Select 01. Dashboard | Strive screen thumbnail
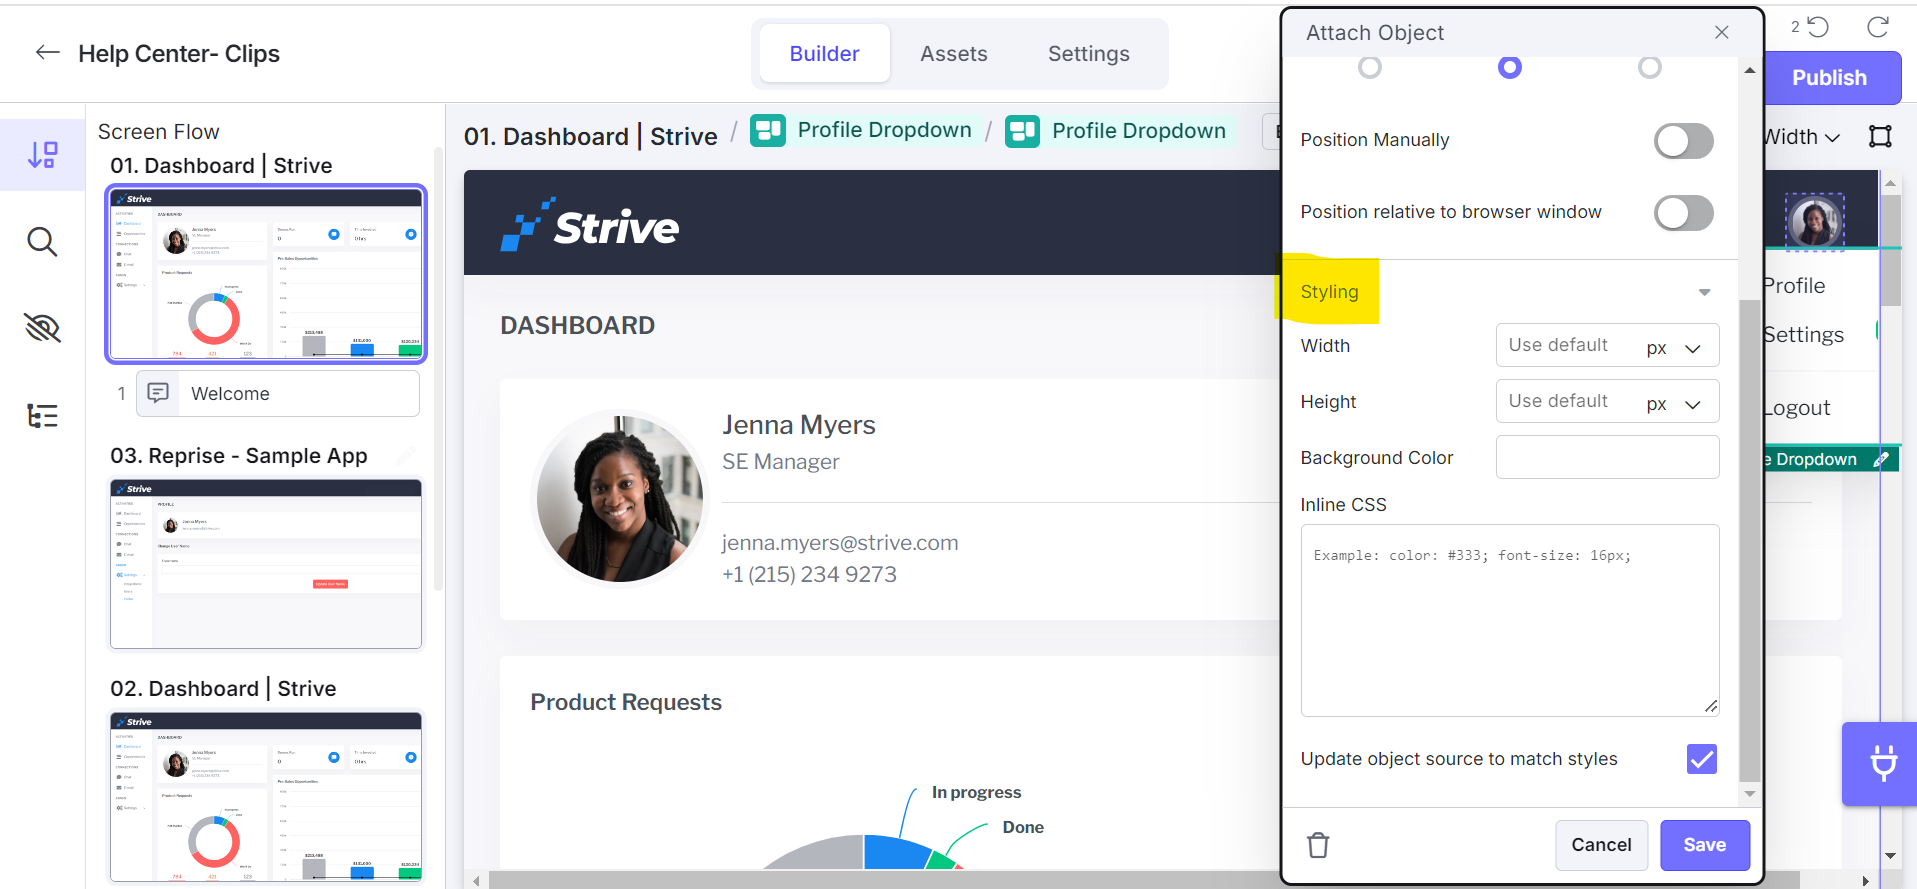Viewport: 1917px width, 889px height. pyautogui.click(x=266, y=274)
